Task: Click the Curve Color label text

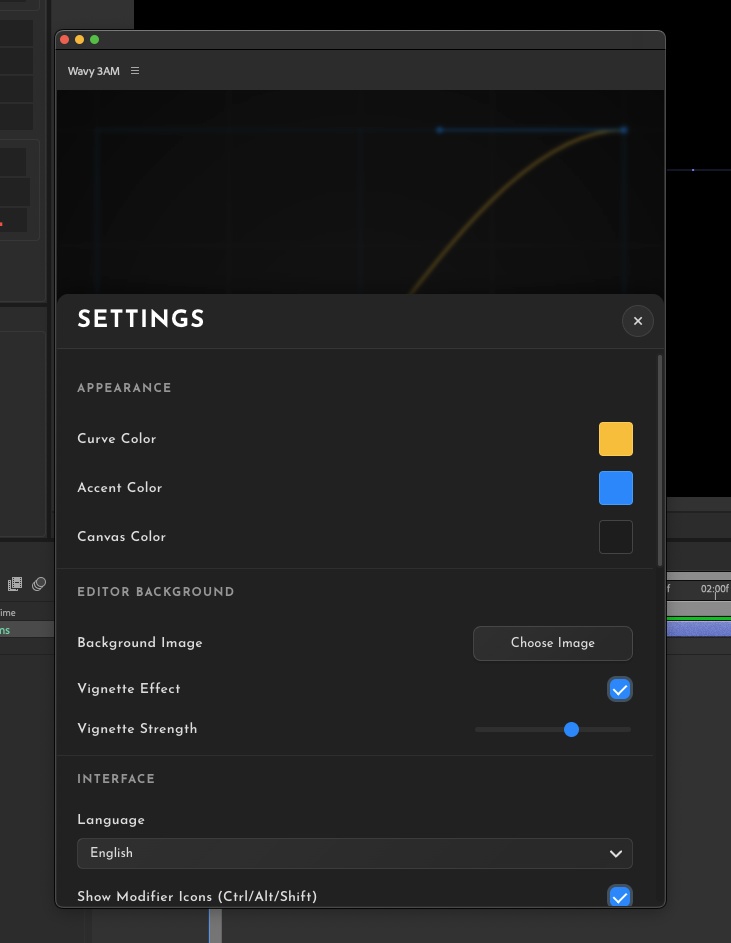Action: pyautogui.click(x=117, y=438)
